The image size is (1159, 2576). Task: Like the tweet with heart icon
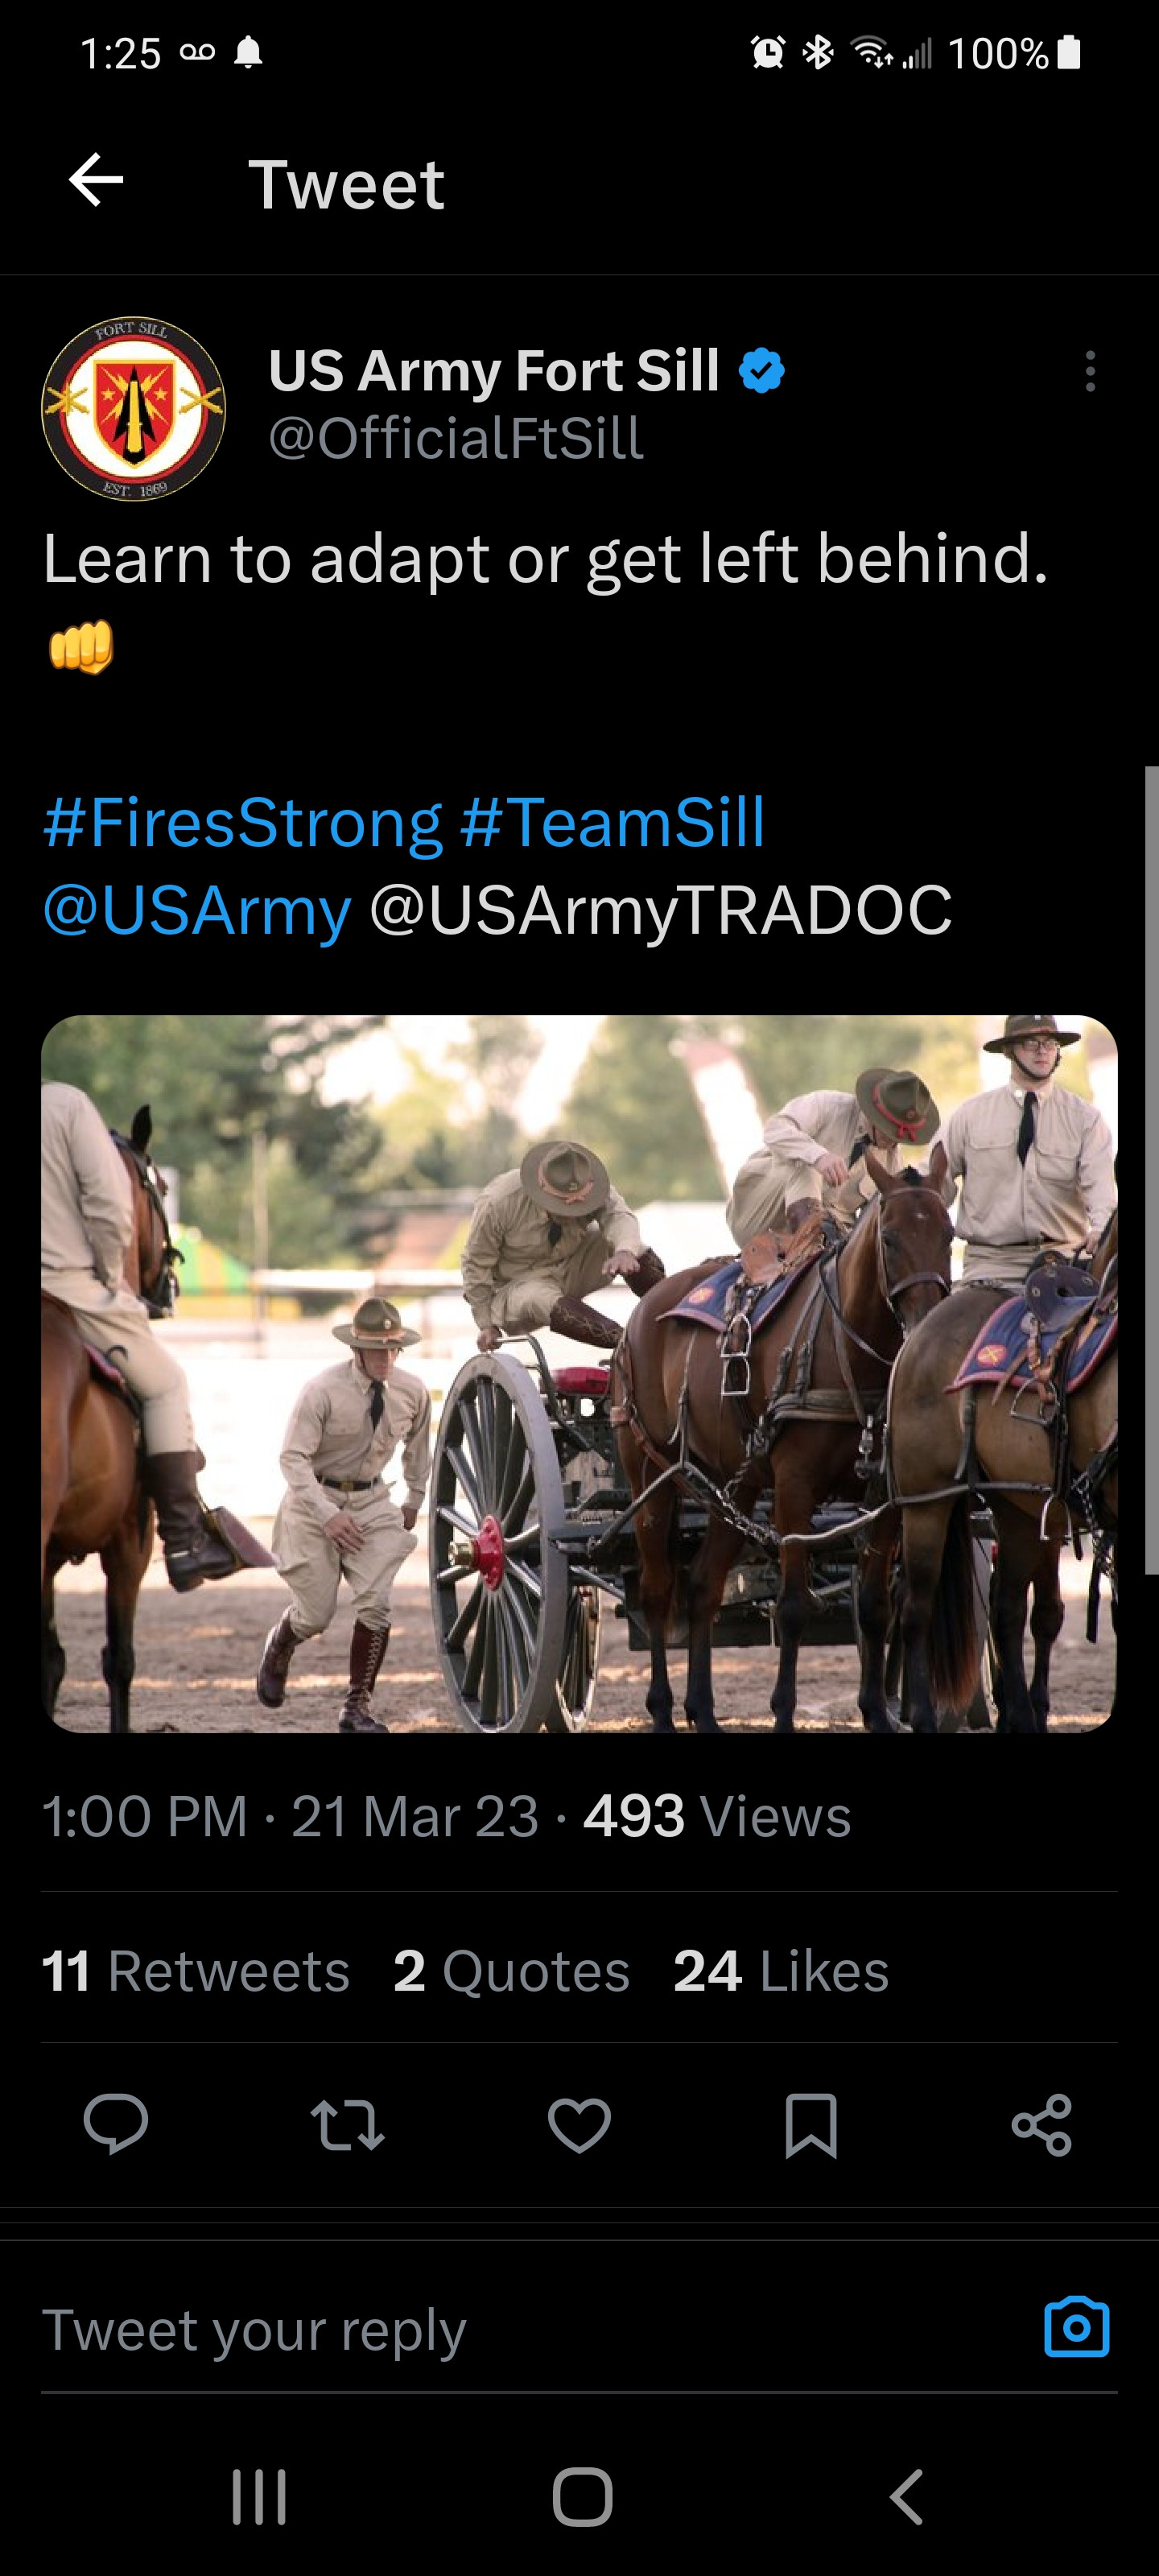click(x=579, y=2124)
